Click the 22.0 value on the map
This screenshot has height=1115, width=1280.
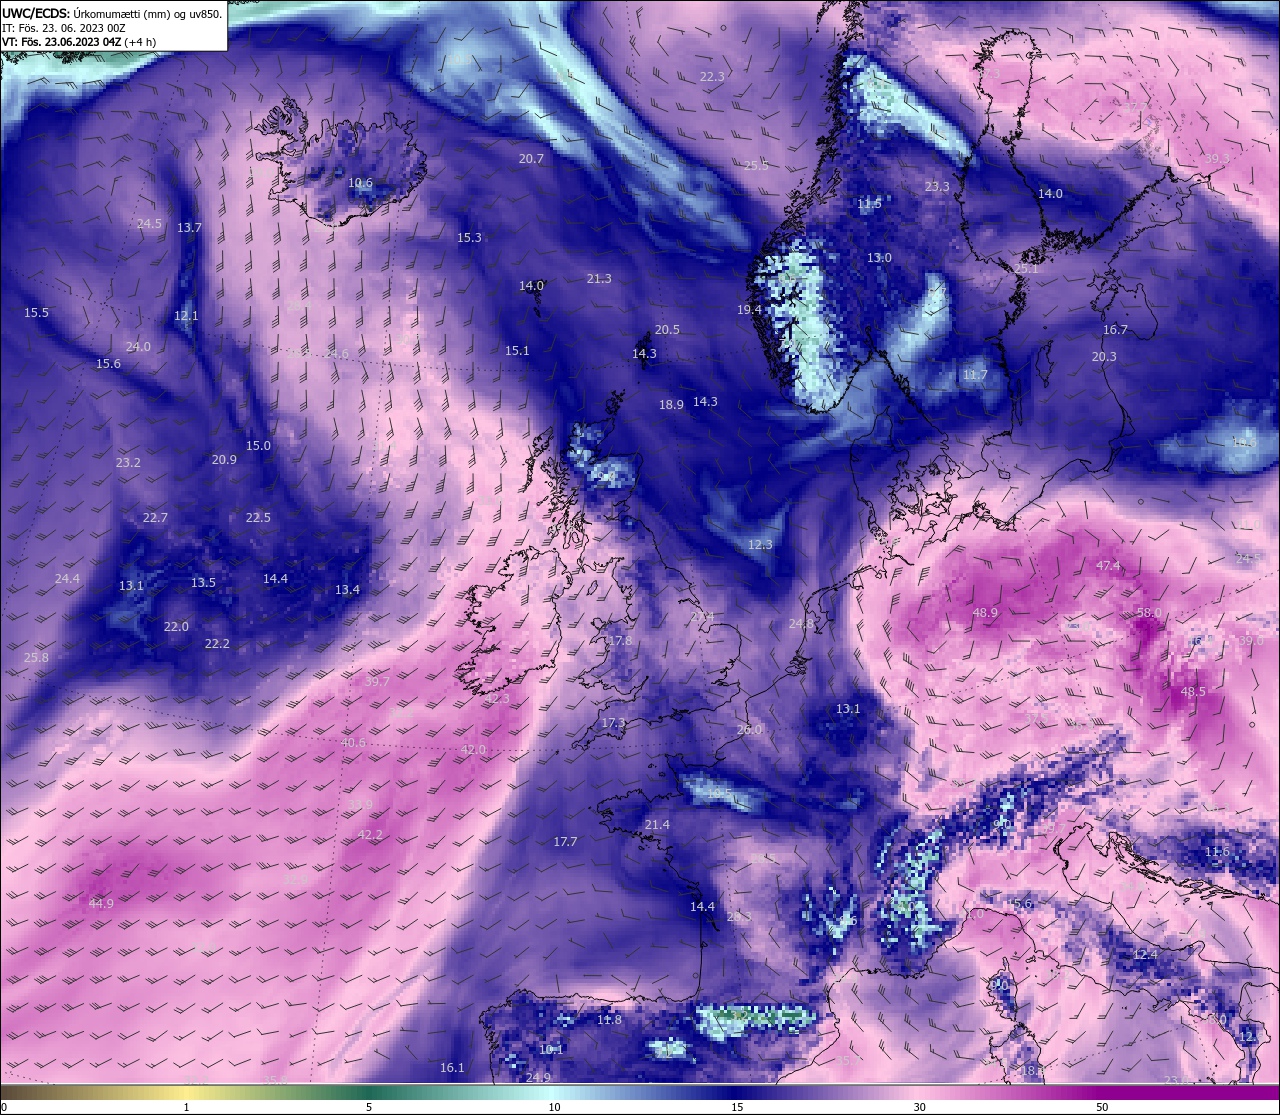176,627
